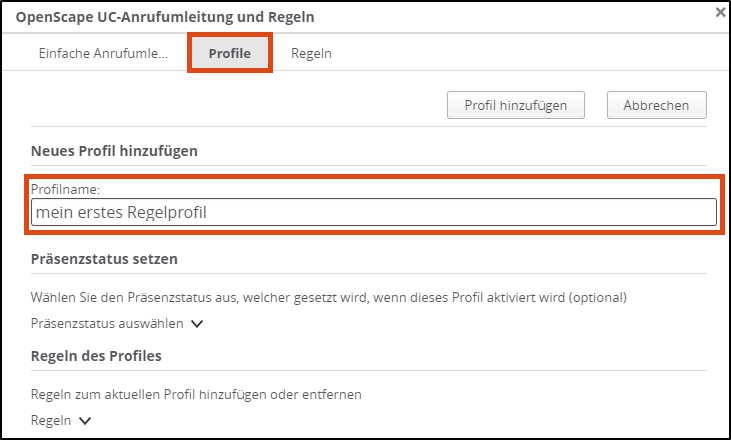This screenshot has width=731, height=440.
Task: Select the Profile tab
Action: coord(229,53)
